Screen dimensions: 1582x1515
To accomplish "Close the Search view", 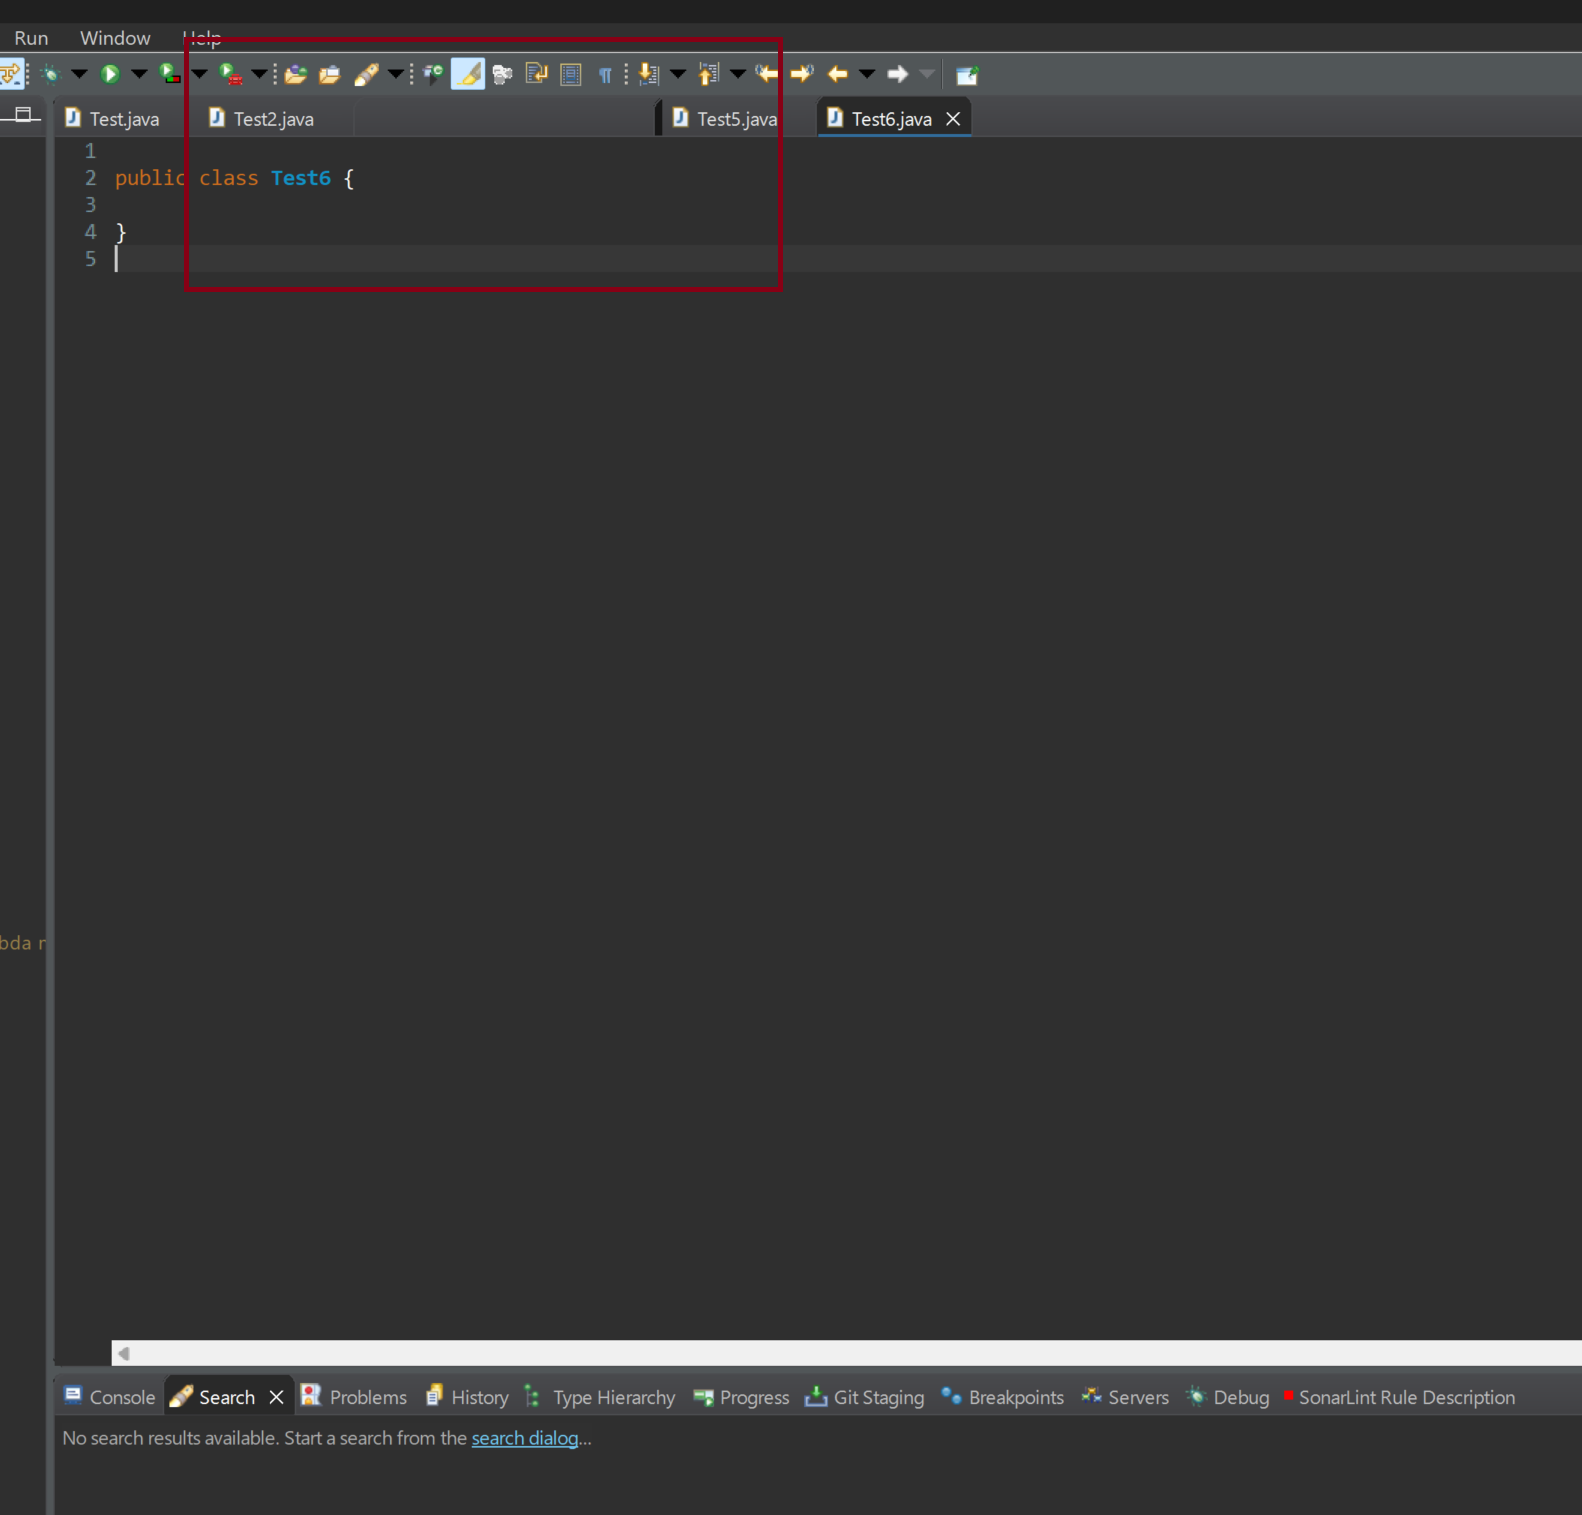I will click(277, 1397).
